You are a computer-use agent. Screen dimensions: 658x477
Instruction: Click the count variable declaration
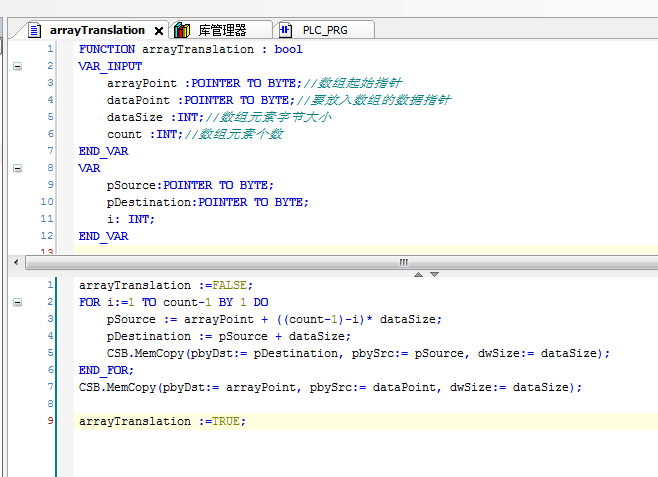pyautogui.click(x=145, y=134)
